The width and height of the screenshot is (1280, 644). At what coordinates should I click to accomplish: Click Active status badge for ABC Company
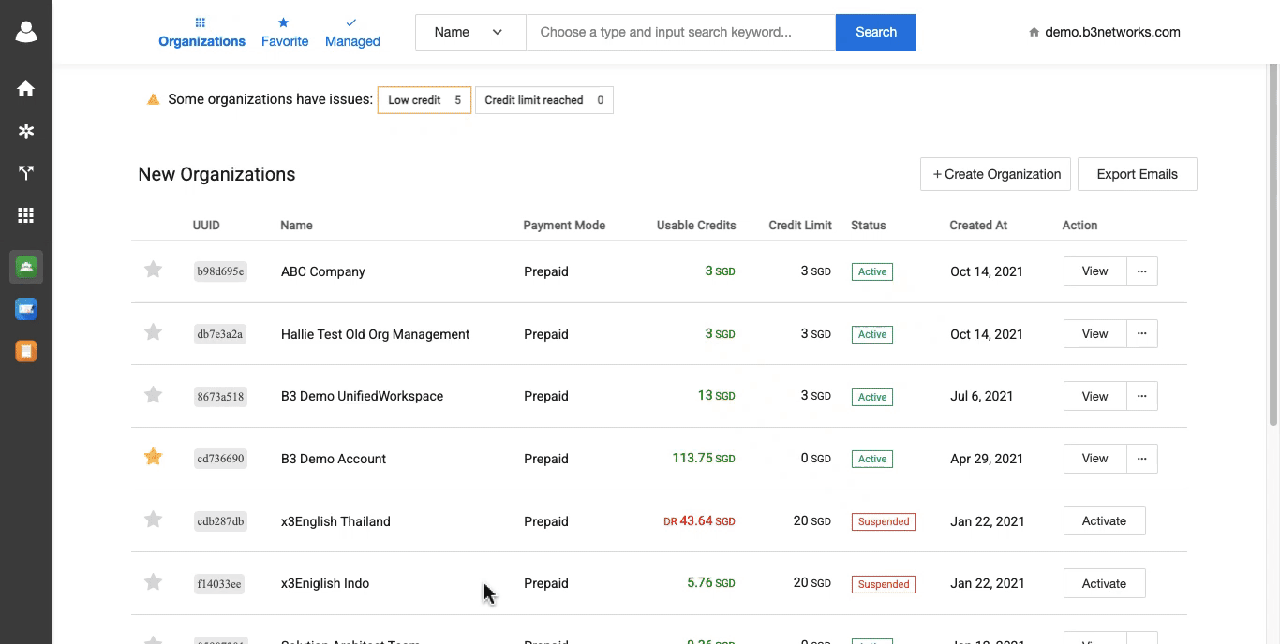coord(872,272)
